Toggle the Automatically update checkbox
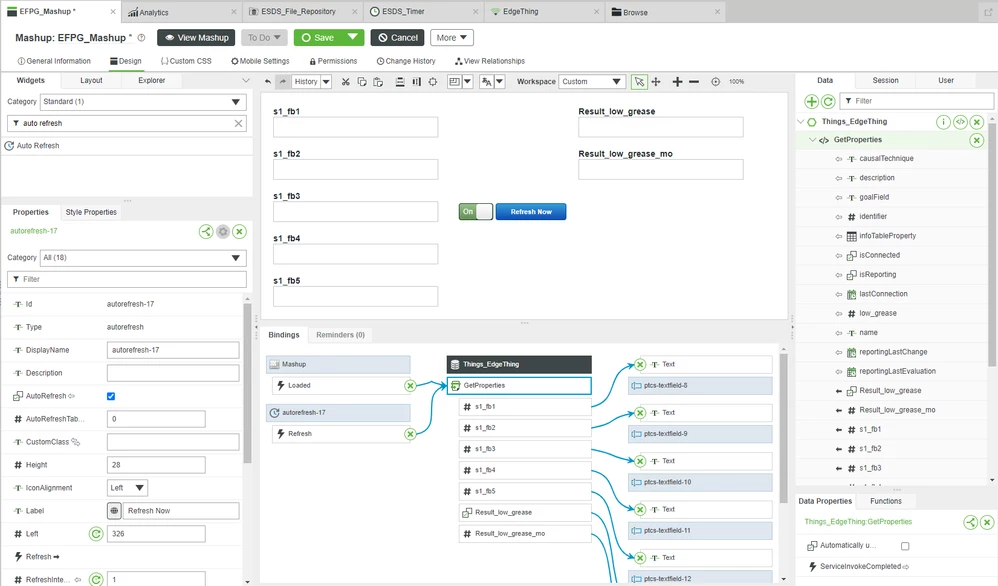 (905, 546)
